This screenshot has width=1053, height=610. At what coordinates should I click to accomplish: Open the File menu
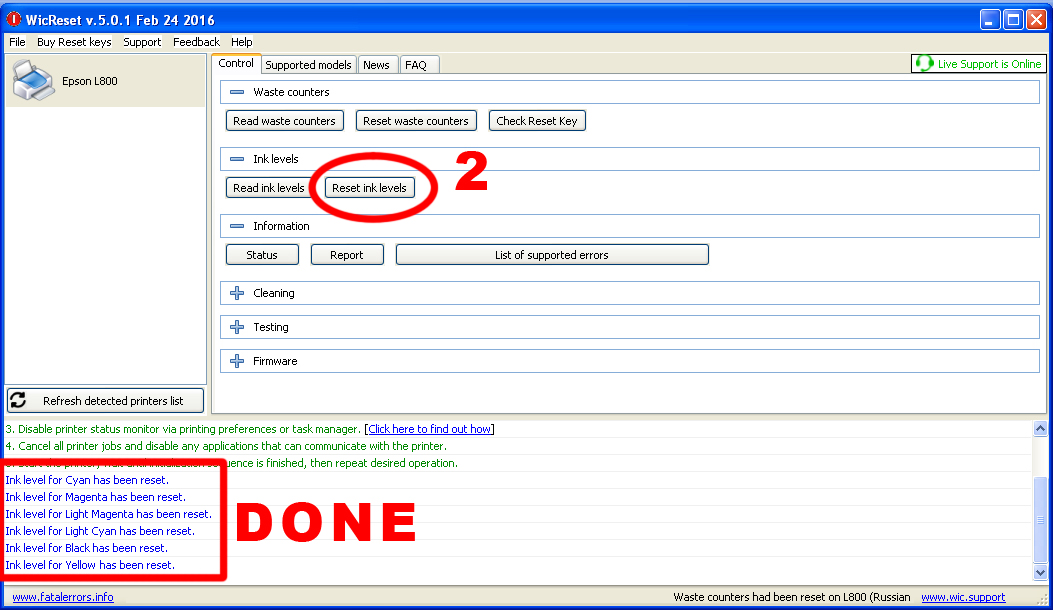point(17,42)
